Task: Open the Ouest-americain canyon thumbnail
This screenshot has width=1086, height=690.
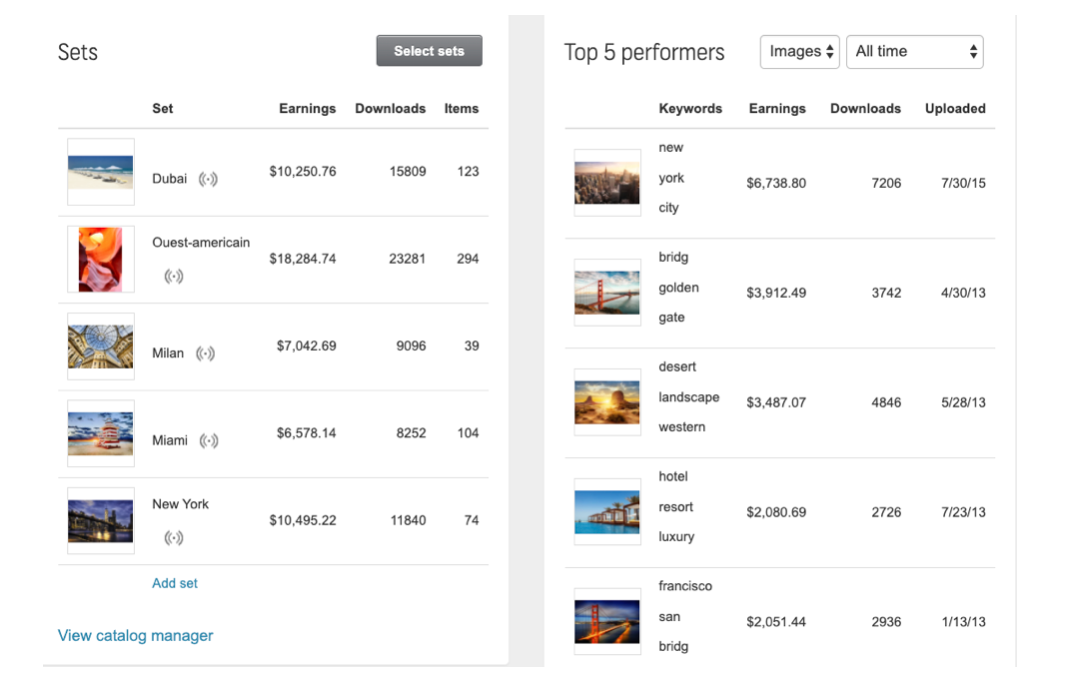Action: 101,259
